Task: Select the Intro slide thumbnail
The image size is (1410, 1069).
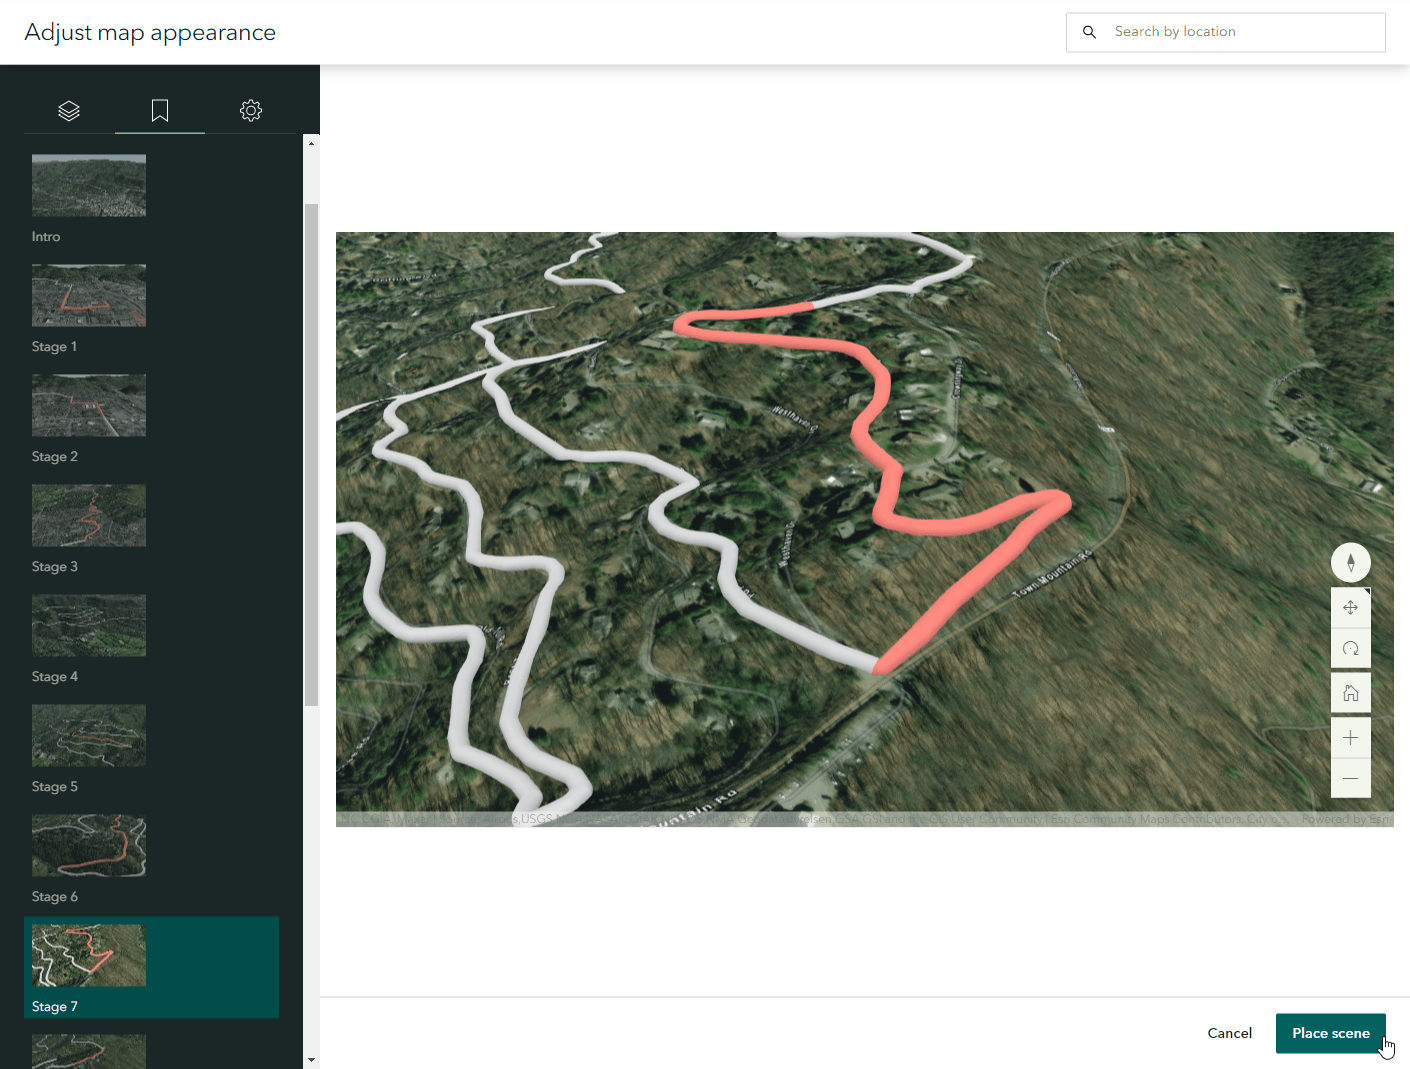Action: pos(89,186)
